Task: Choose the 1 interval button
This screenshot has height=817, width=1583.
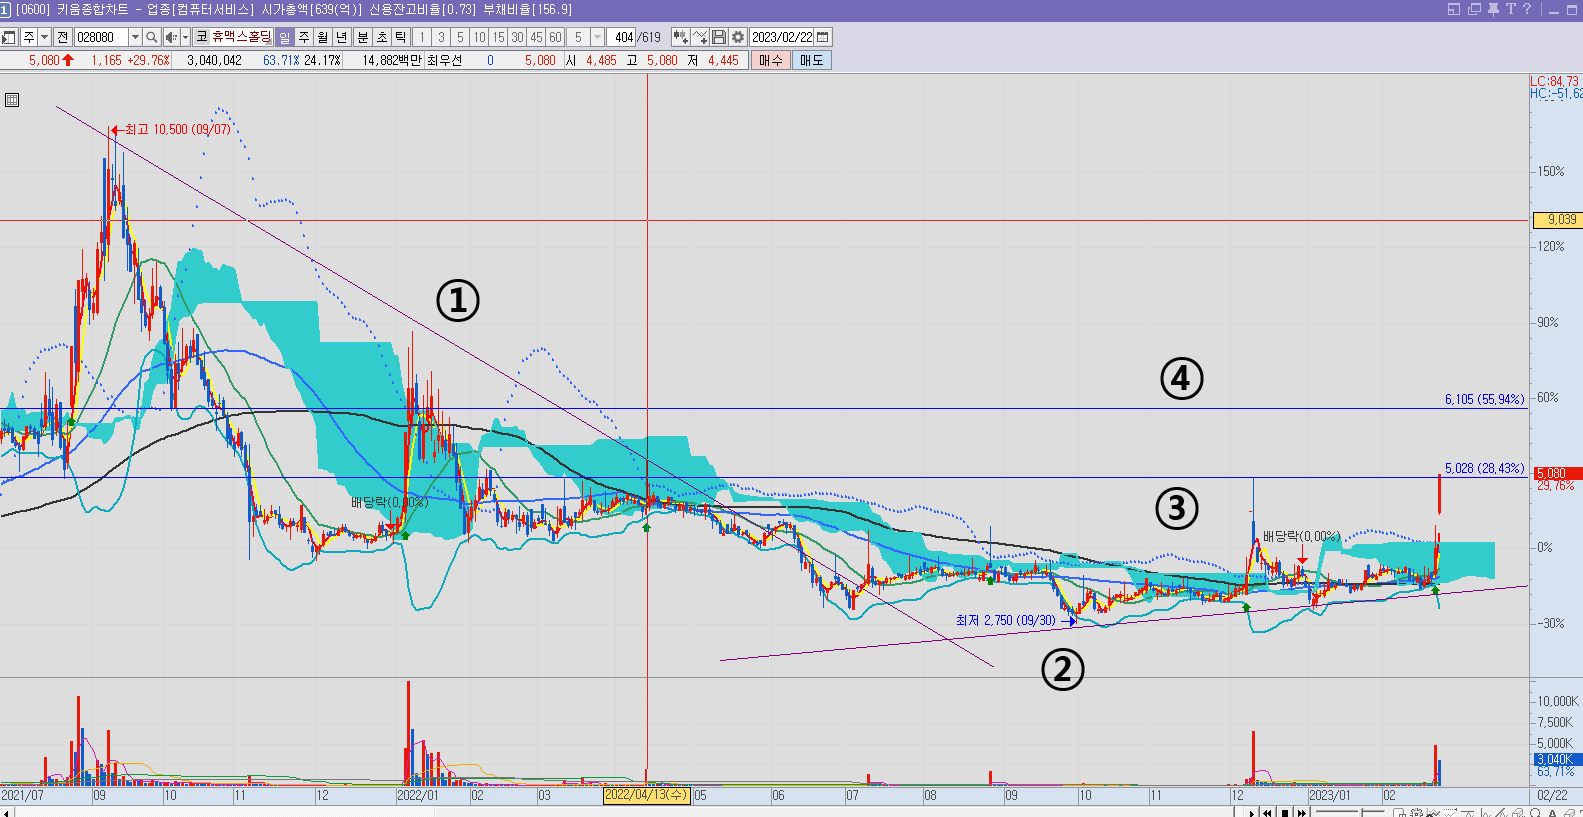Action: tap(422, 37)
